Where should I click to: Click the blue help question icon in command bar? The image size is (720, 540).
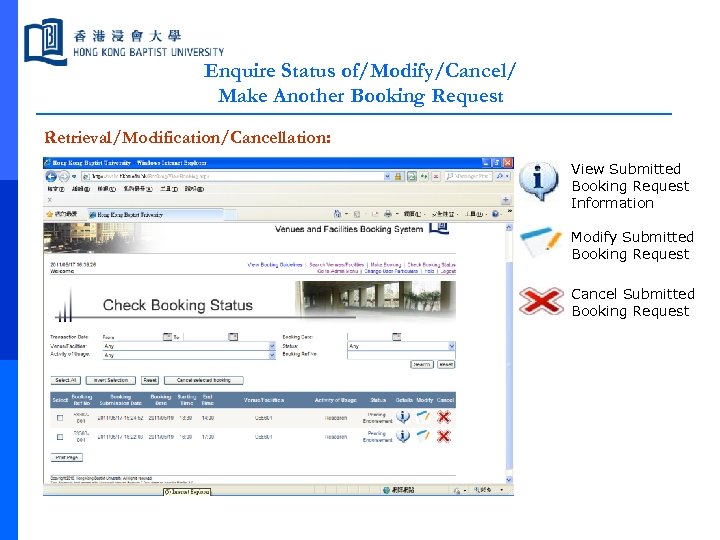click(x=495, y=214)
